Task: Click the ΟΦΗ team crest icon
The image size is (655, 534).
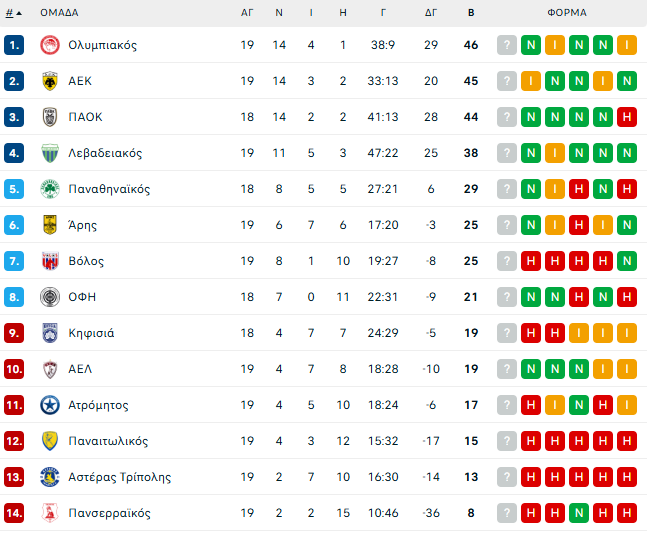Action: point(49,297)
